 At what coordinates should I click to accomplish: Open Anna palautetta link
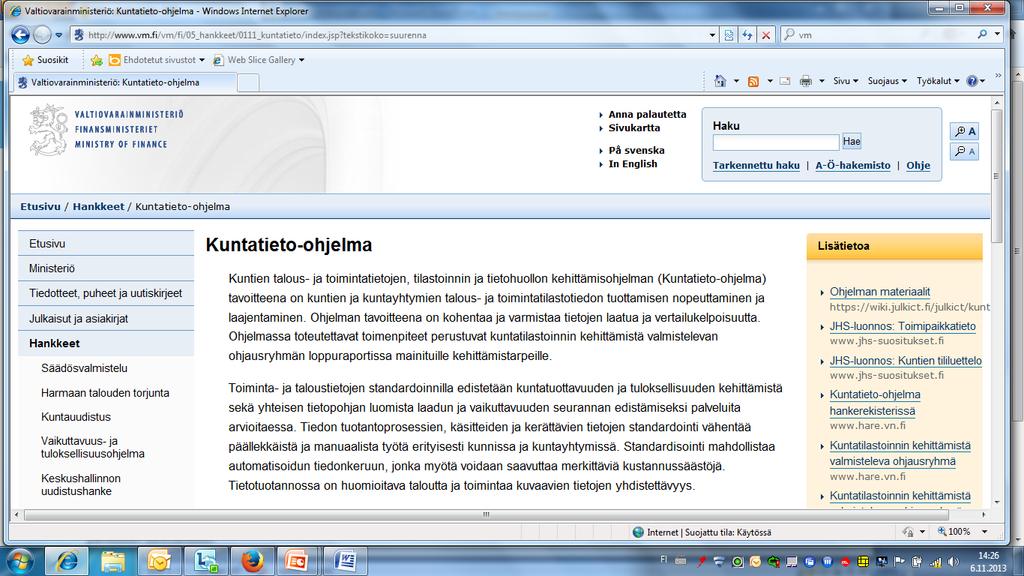647,114
